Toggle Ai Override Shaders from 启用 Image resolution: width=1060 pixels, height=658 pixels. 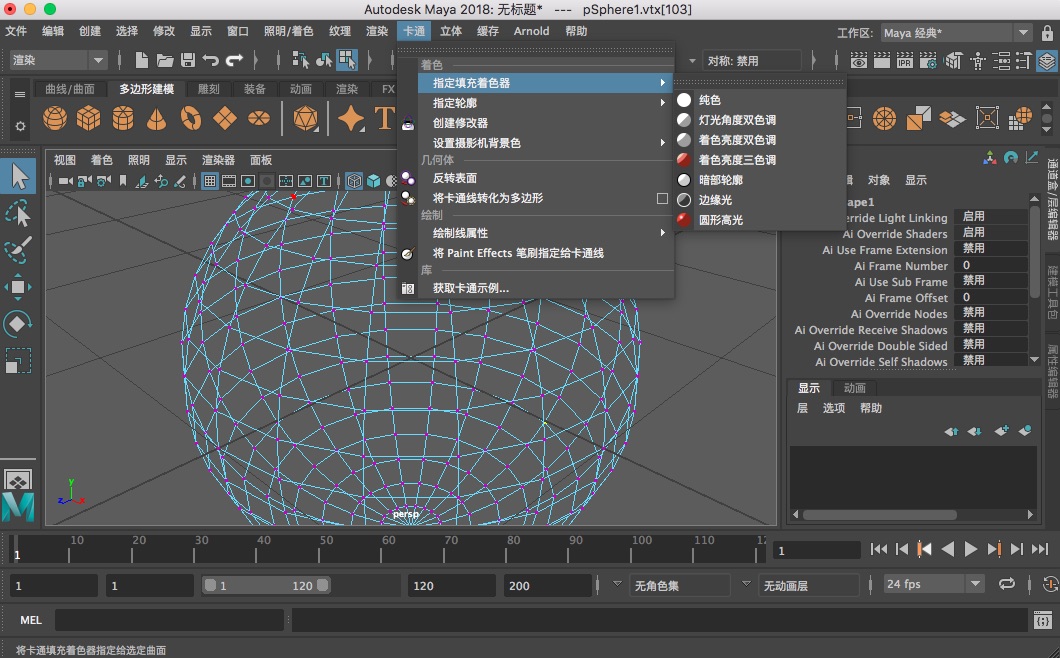[992, 233]
